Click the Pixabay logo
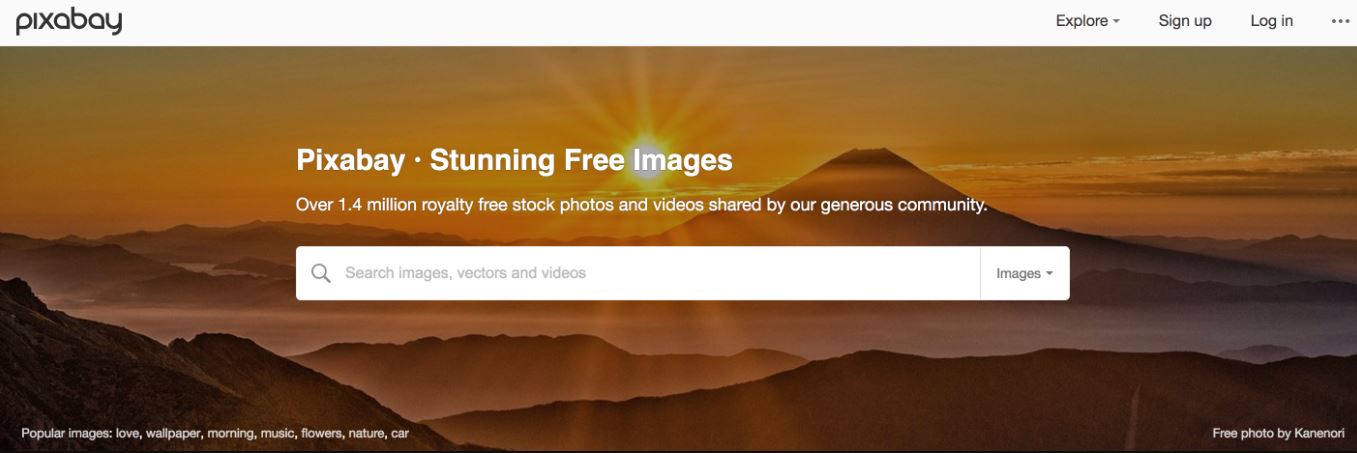 pyautogui.click(x=69, y=22)
